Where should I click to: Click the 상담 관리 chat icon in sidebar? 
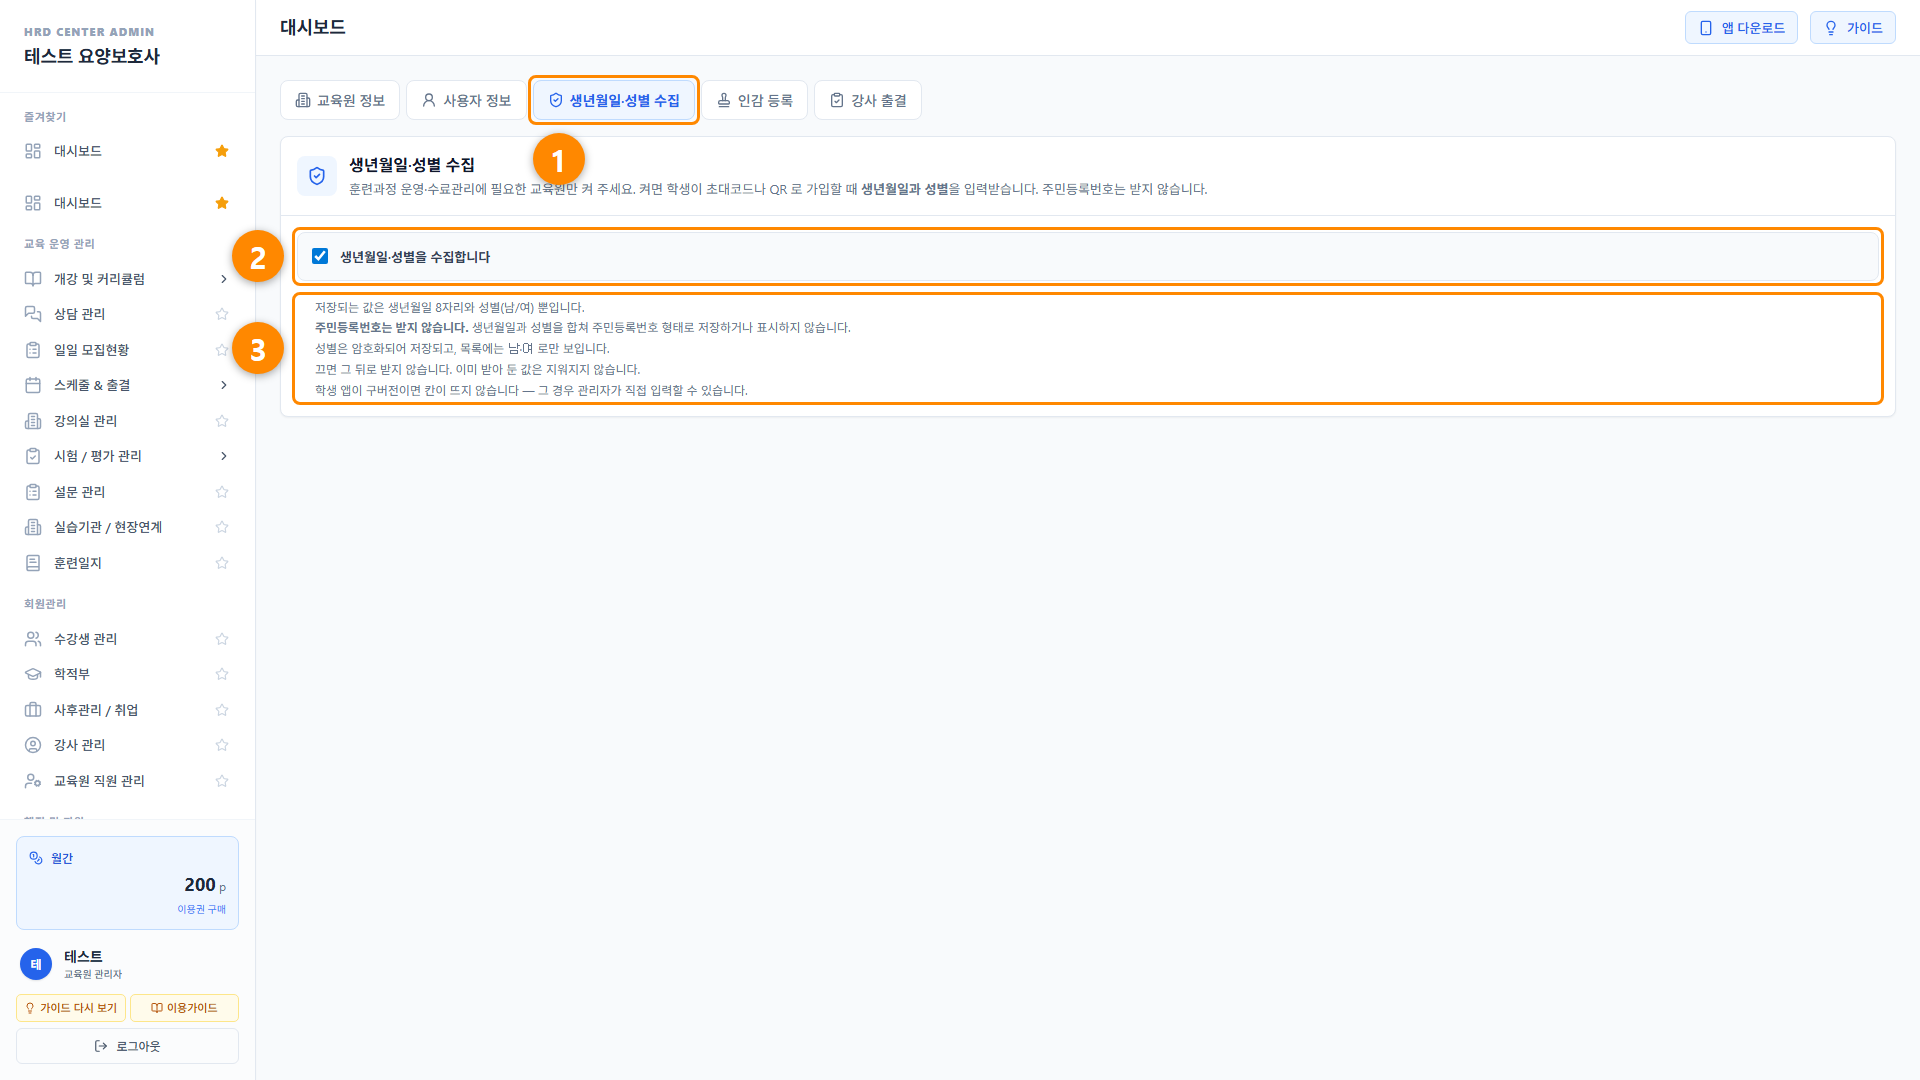(33, 314)
